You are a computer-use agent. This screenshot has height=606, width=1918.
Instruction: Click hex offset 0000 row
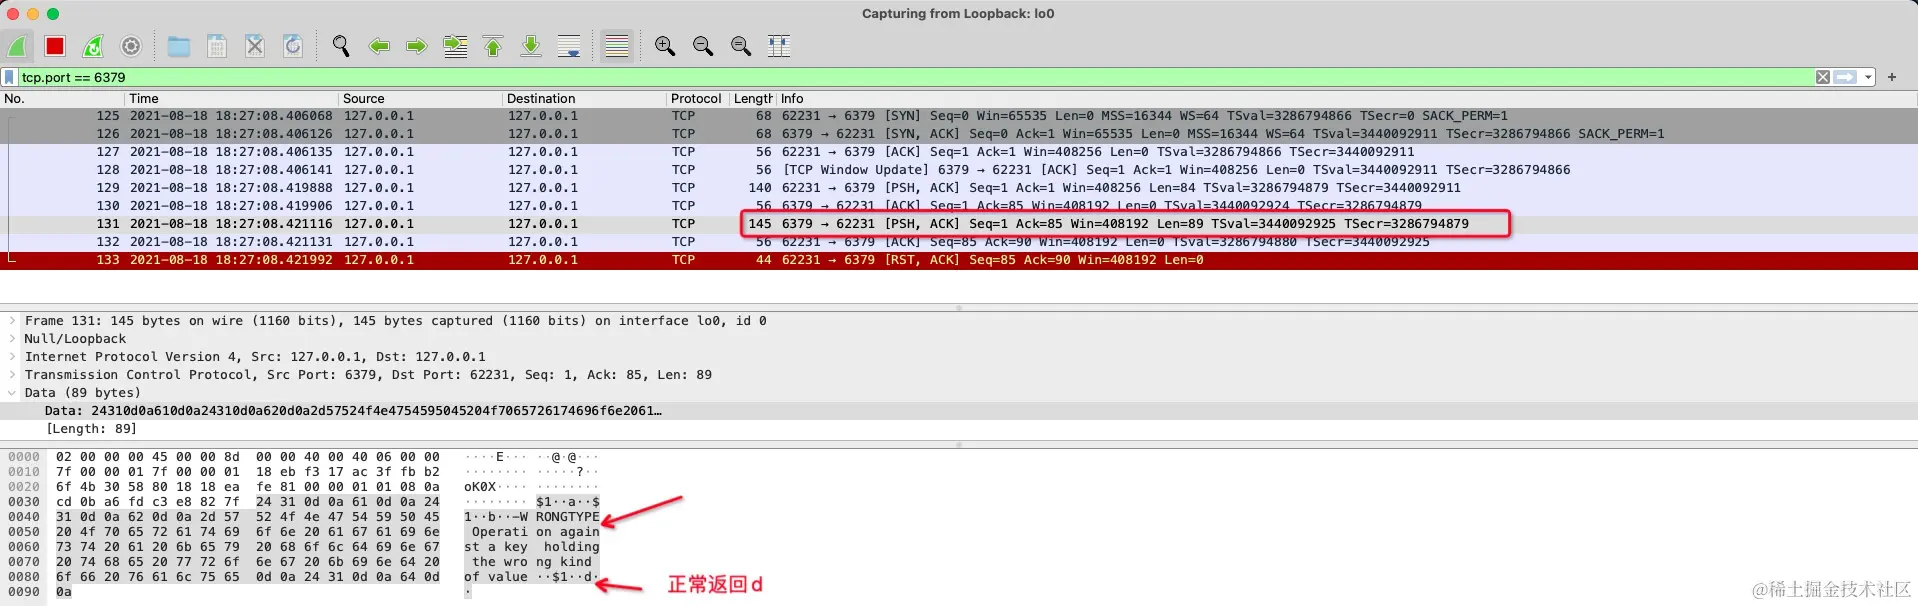24,457
